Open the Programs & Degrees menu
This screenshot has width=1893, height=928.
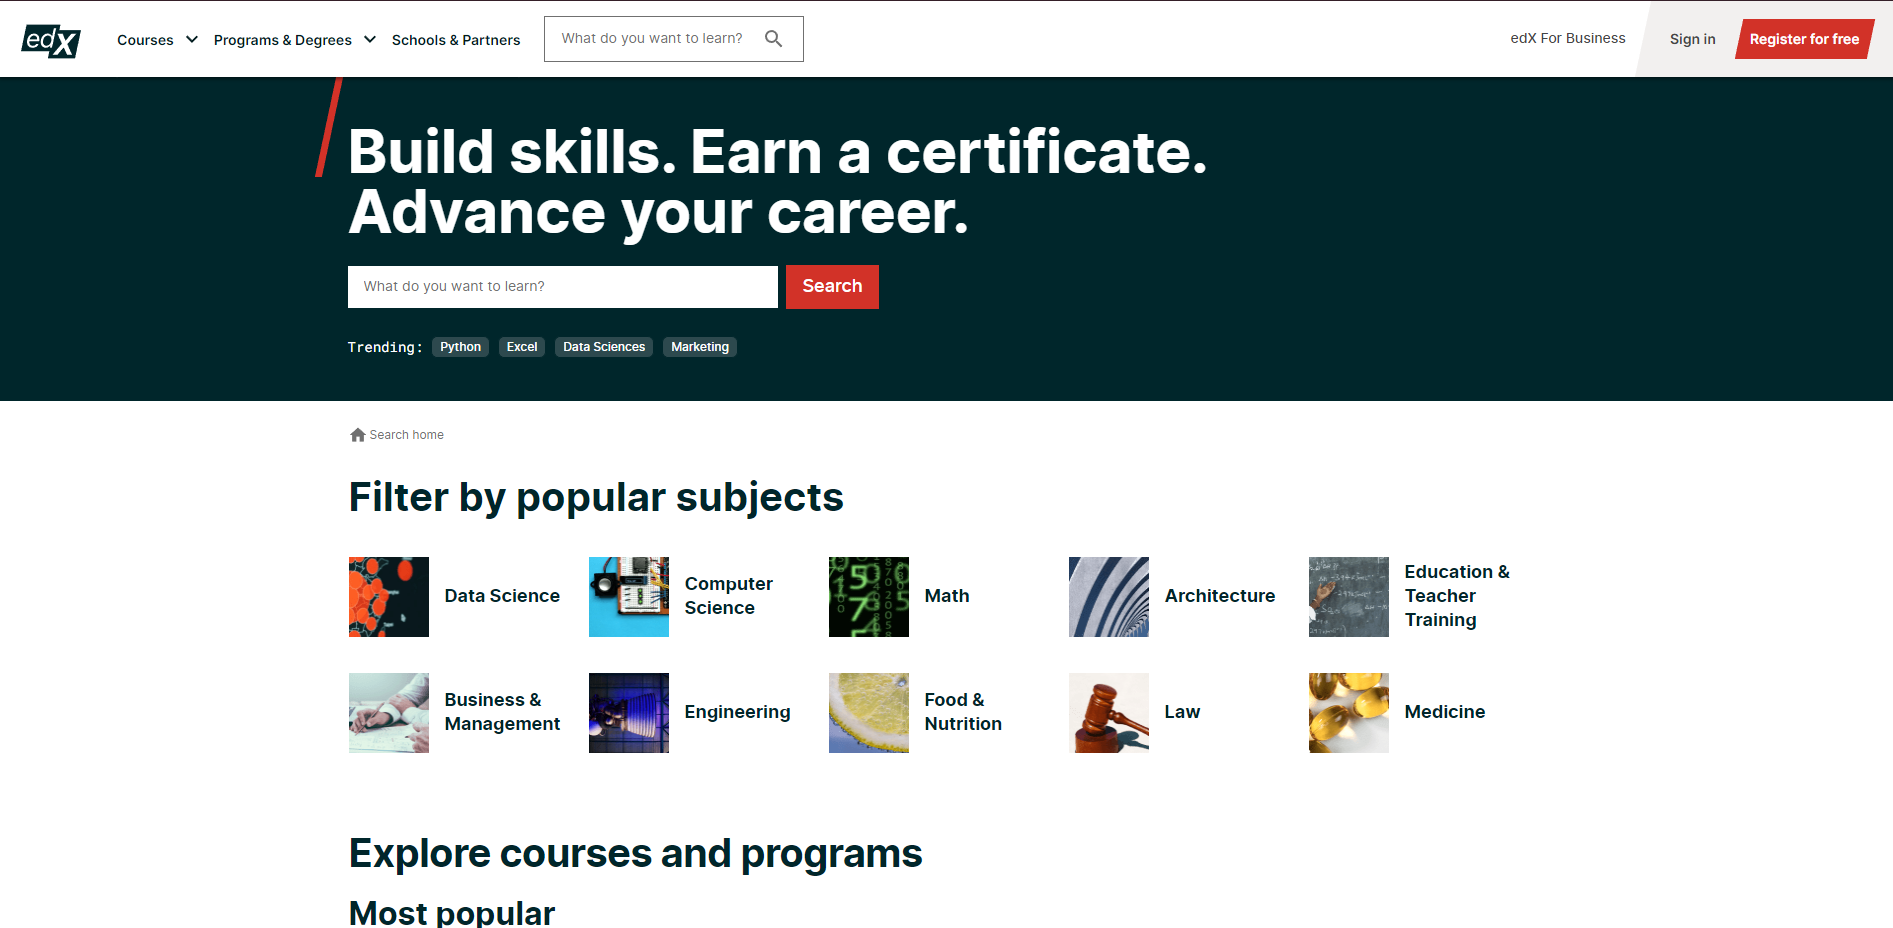pos(283,40)
